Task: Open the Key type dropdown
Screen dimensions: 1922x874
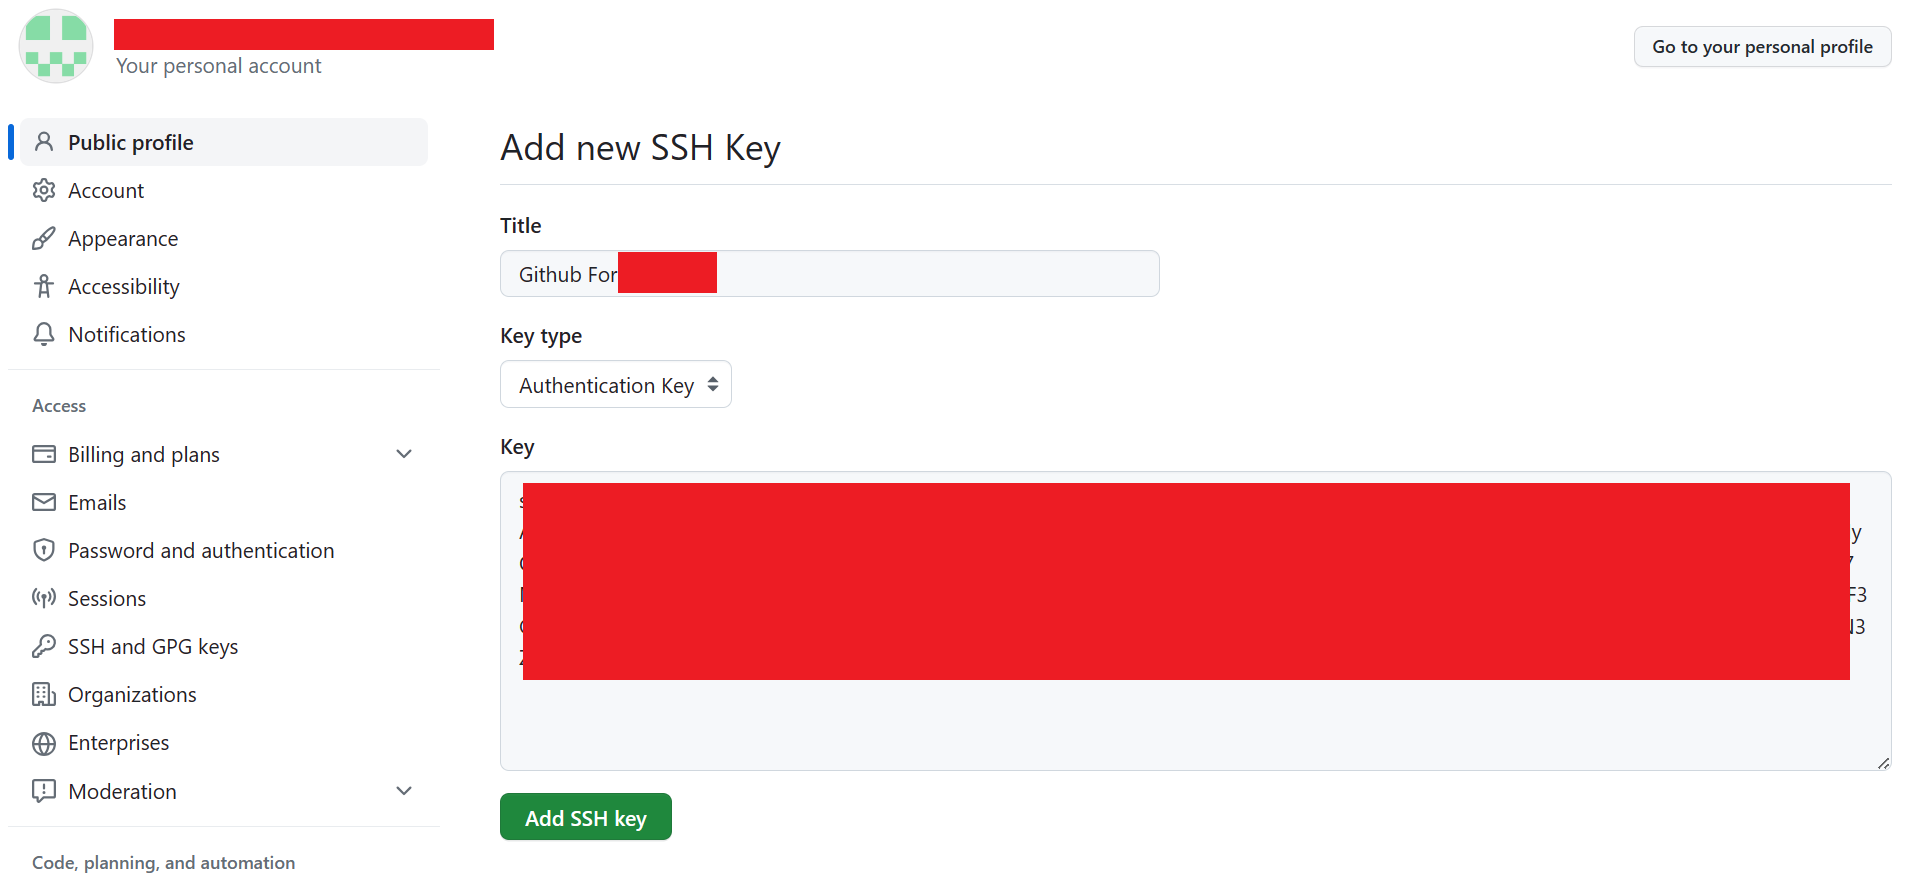Action: 615,385
